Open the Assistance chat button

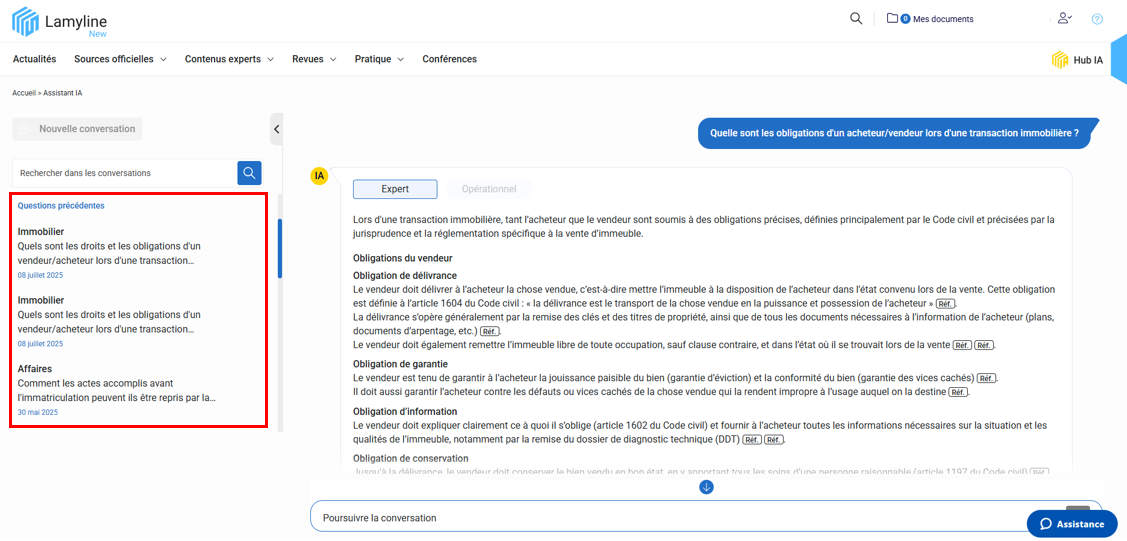tap(1072, 524)
